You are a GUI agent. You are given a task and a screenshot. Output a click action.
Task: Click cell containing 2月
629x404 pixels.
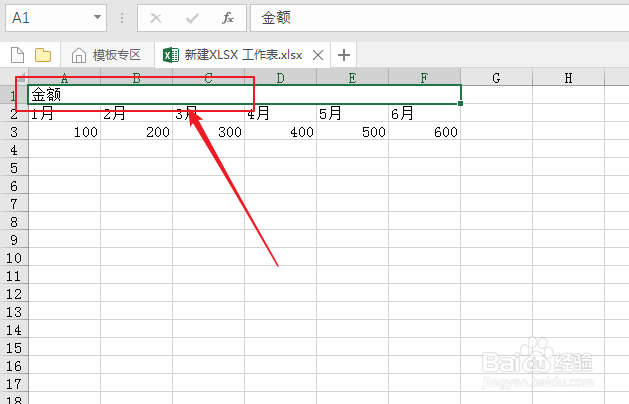pyautogui.click(x=136, y=114)
